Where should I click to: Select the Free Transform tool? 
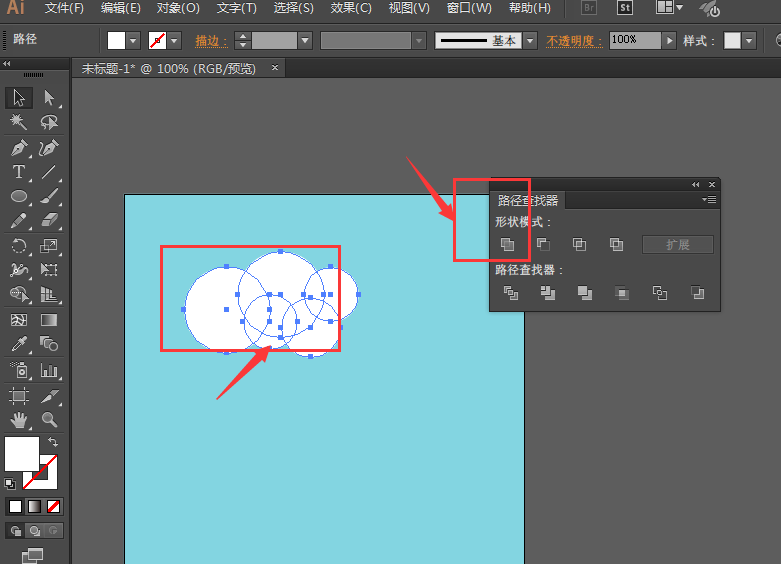pyautogui.click(x=49, y=270)
